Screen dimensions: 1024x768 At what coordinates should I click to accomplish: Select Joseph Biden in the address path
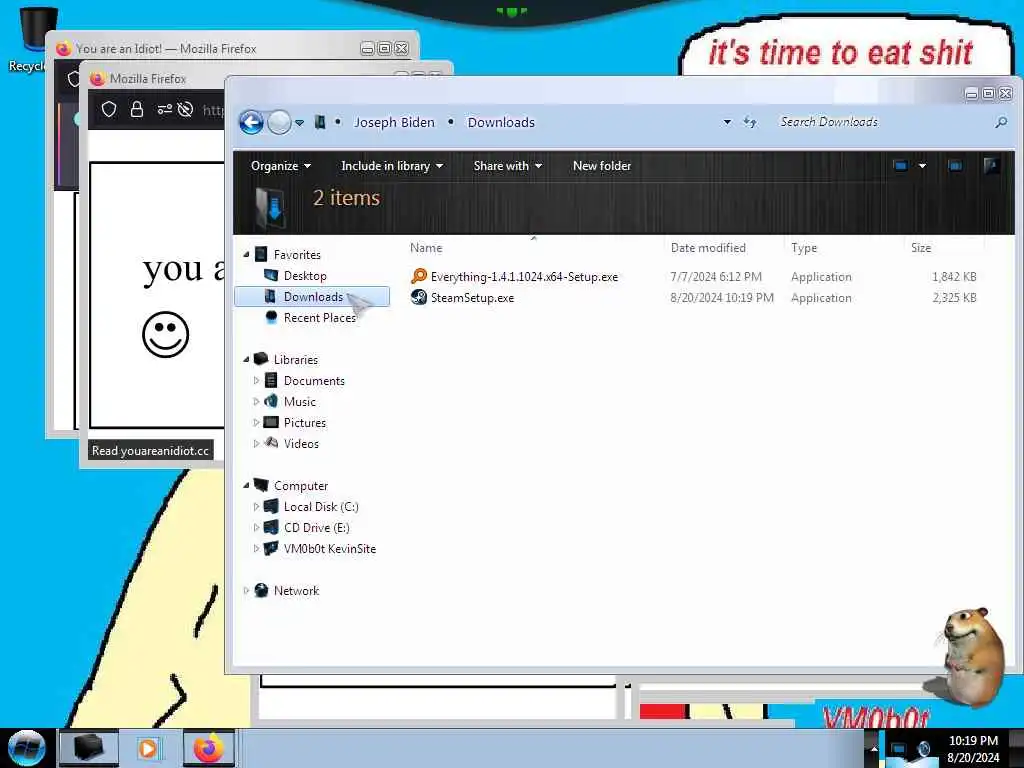click(x=394, y=122)
